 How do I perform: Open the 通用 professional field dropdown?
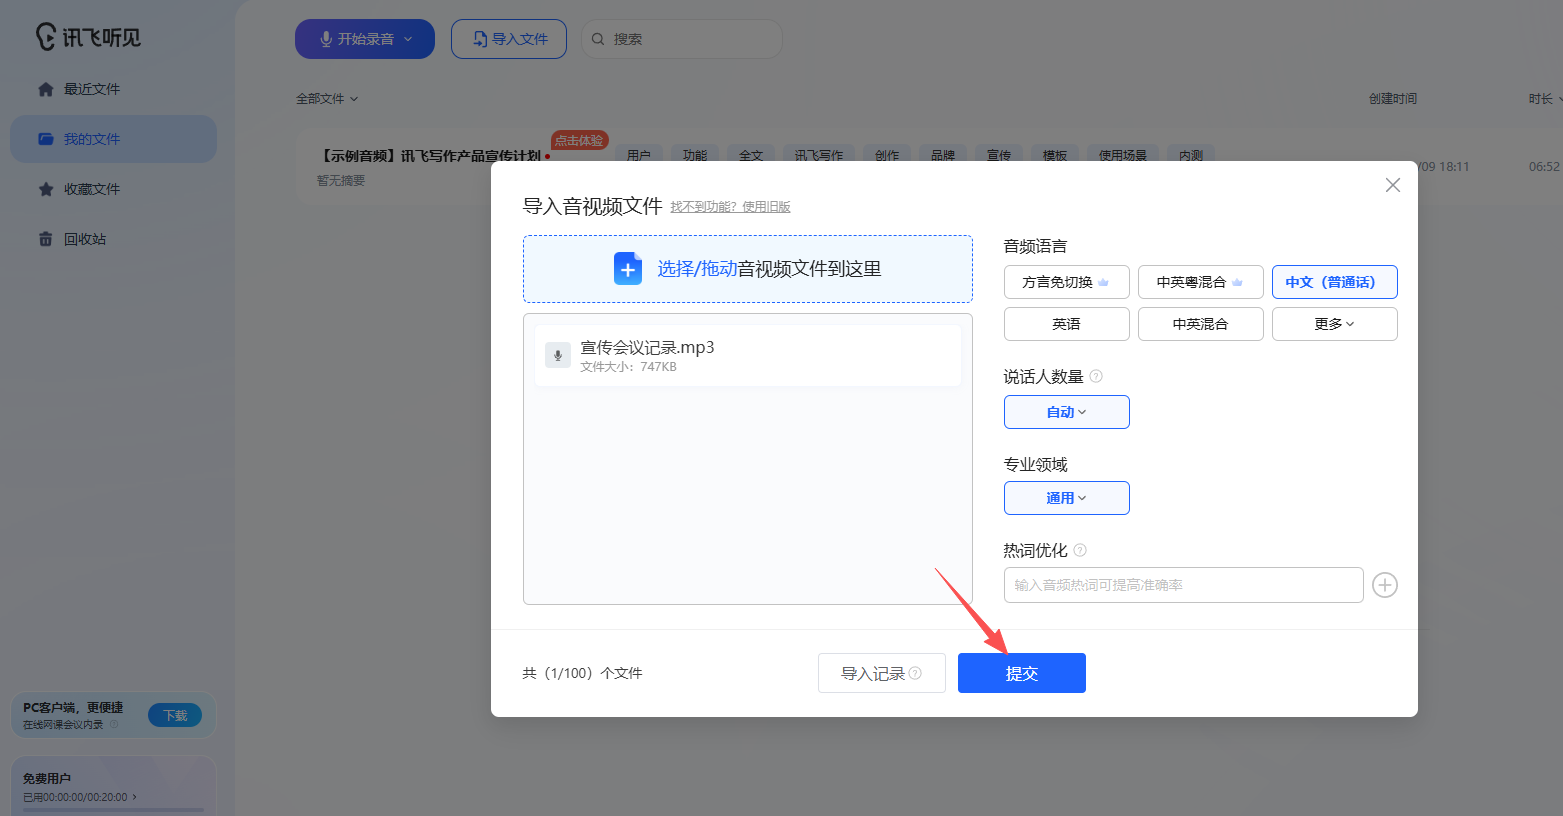pyautogui.click(x=1067, y=498)
